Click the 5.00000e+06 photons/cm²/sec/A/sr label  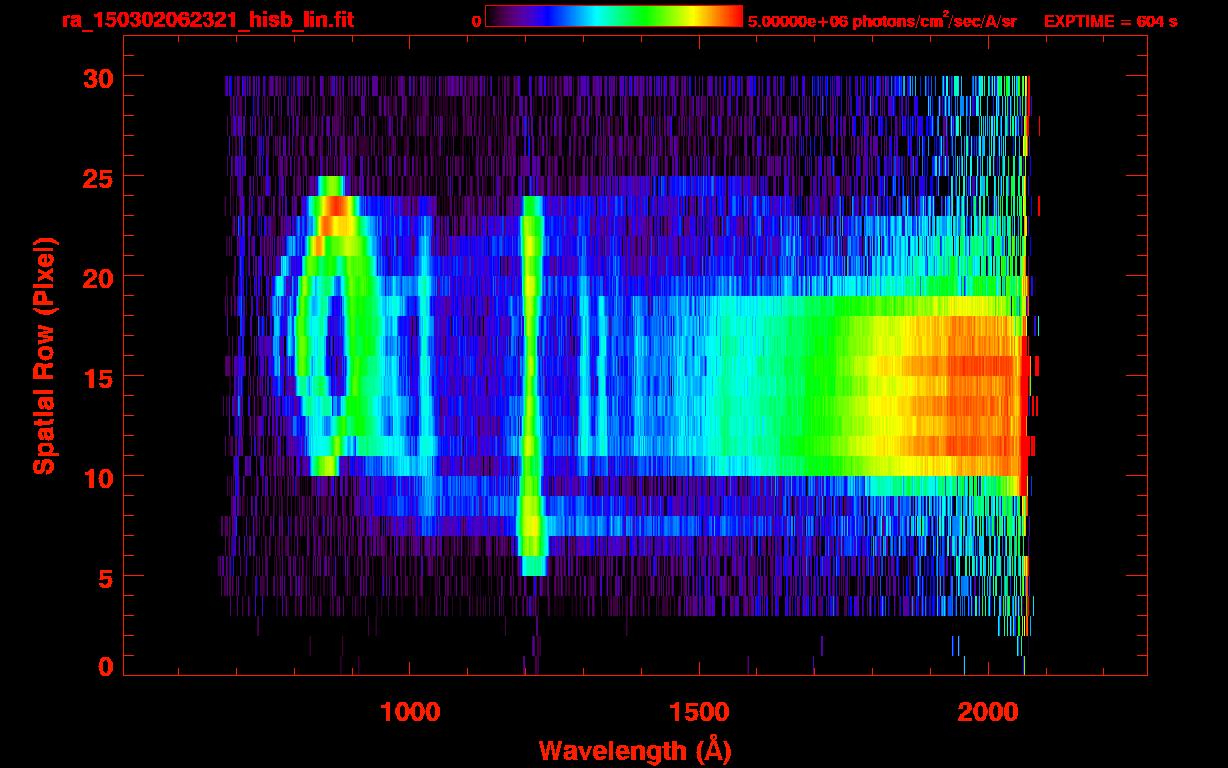(882, 20)
